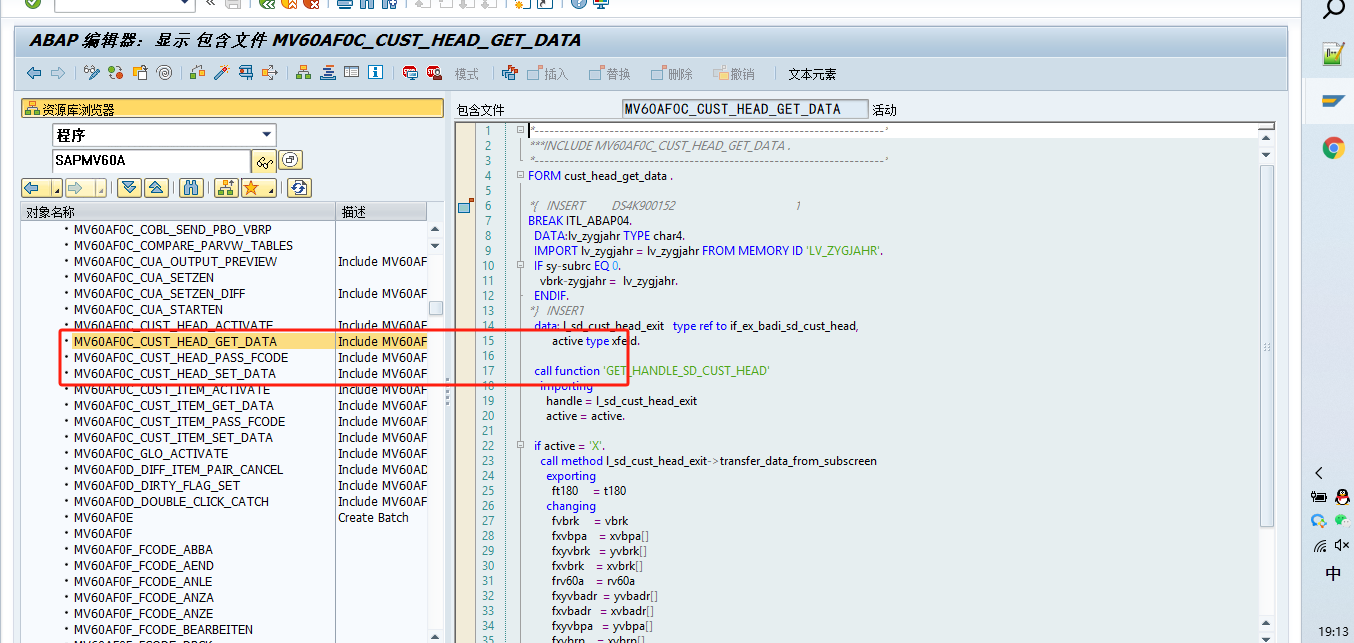The width and height of the screenshot is (1354, 643).
Task: Click 对象名称 column header
Action: coord(179,212)
